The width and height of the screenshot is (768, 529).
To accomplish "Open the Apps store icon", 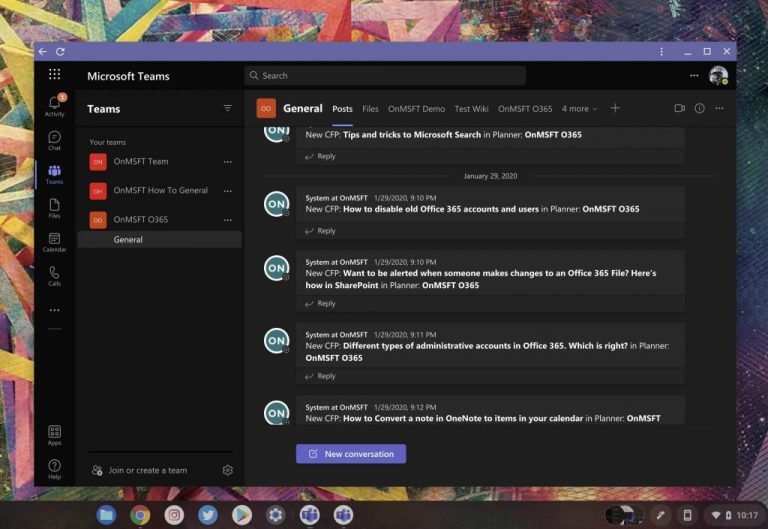I will coord(54,435).
